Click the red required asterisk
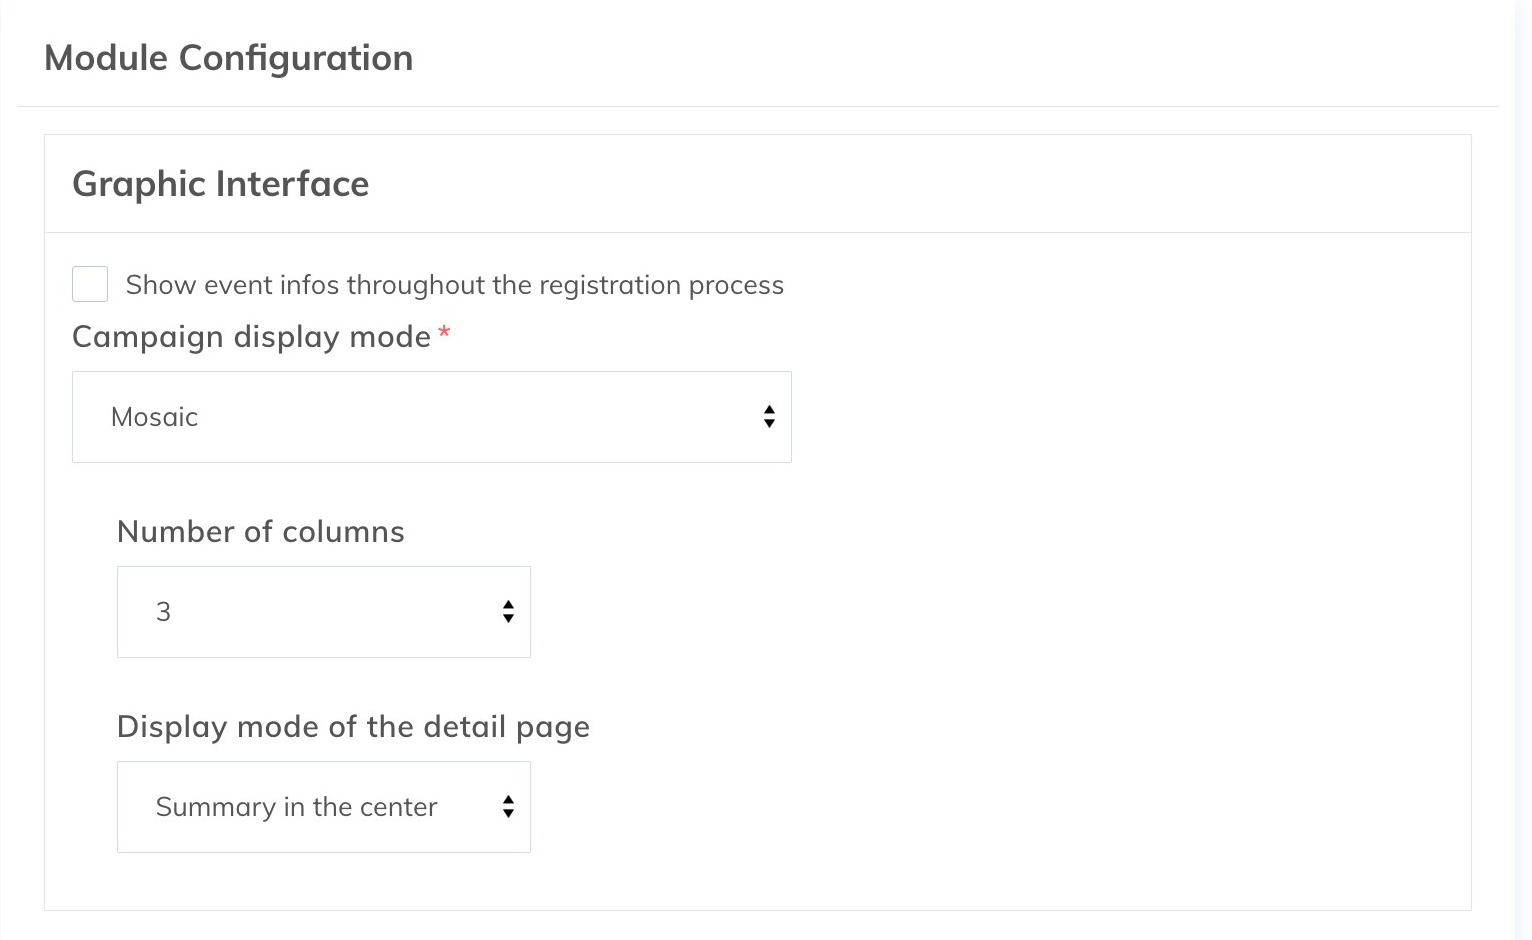This screenshot has height=940, width=1532. 444,332
